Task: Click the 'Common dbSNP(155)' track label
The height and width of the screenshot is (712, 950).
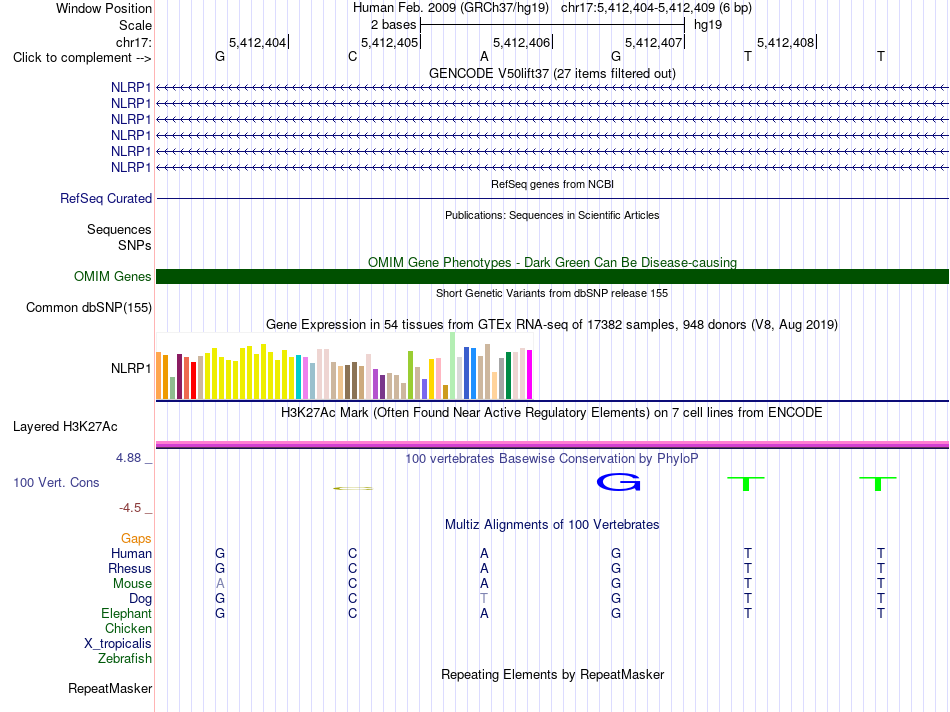Action: click(x=88, y=308)
